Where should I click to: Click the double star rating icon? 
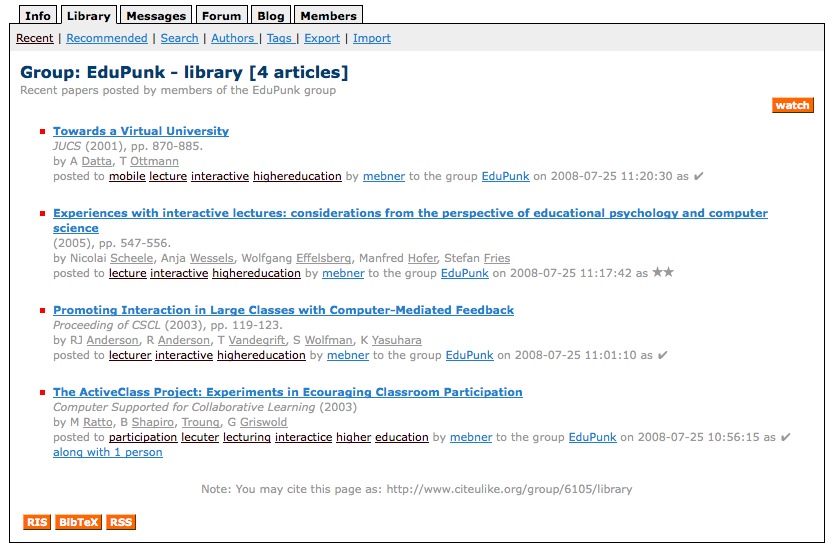(x=663, y=272)
